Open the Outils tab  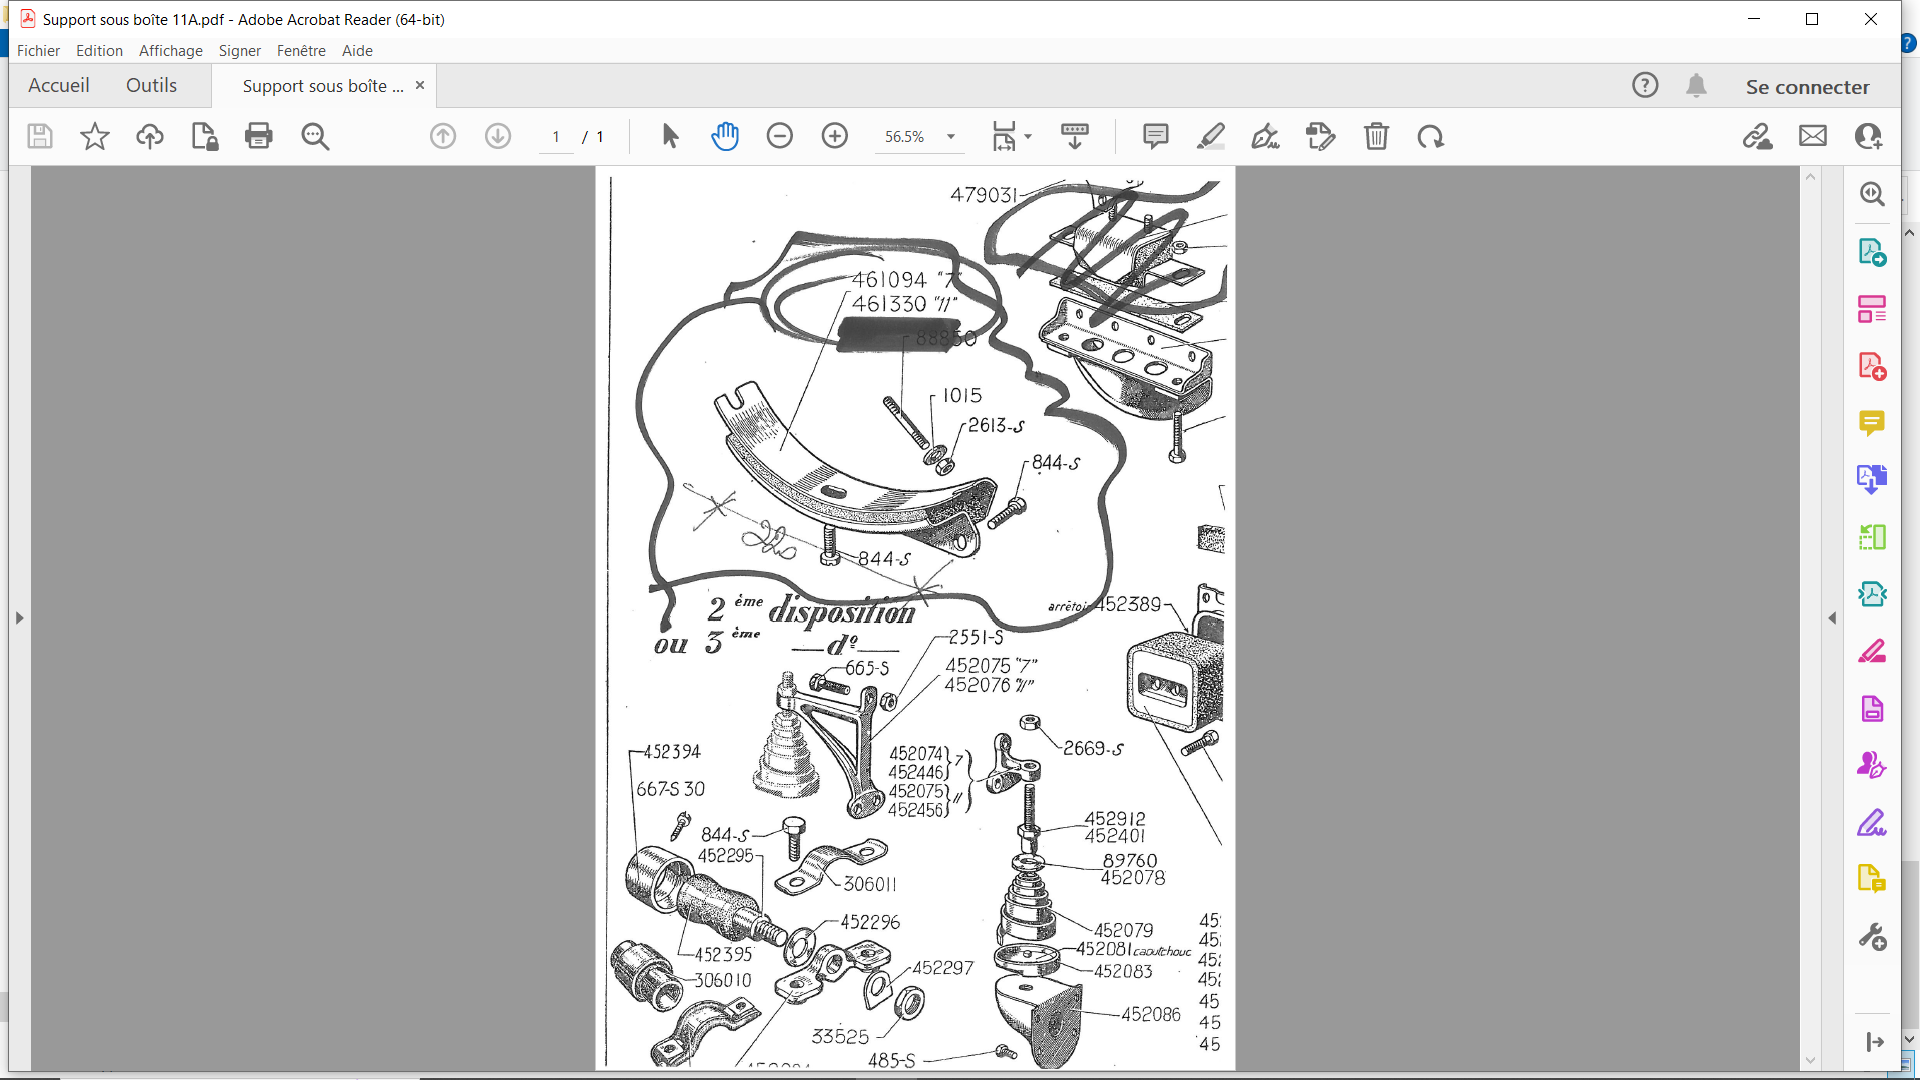[x=152, y=86]
